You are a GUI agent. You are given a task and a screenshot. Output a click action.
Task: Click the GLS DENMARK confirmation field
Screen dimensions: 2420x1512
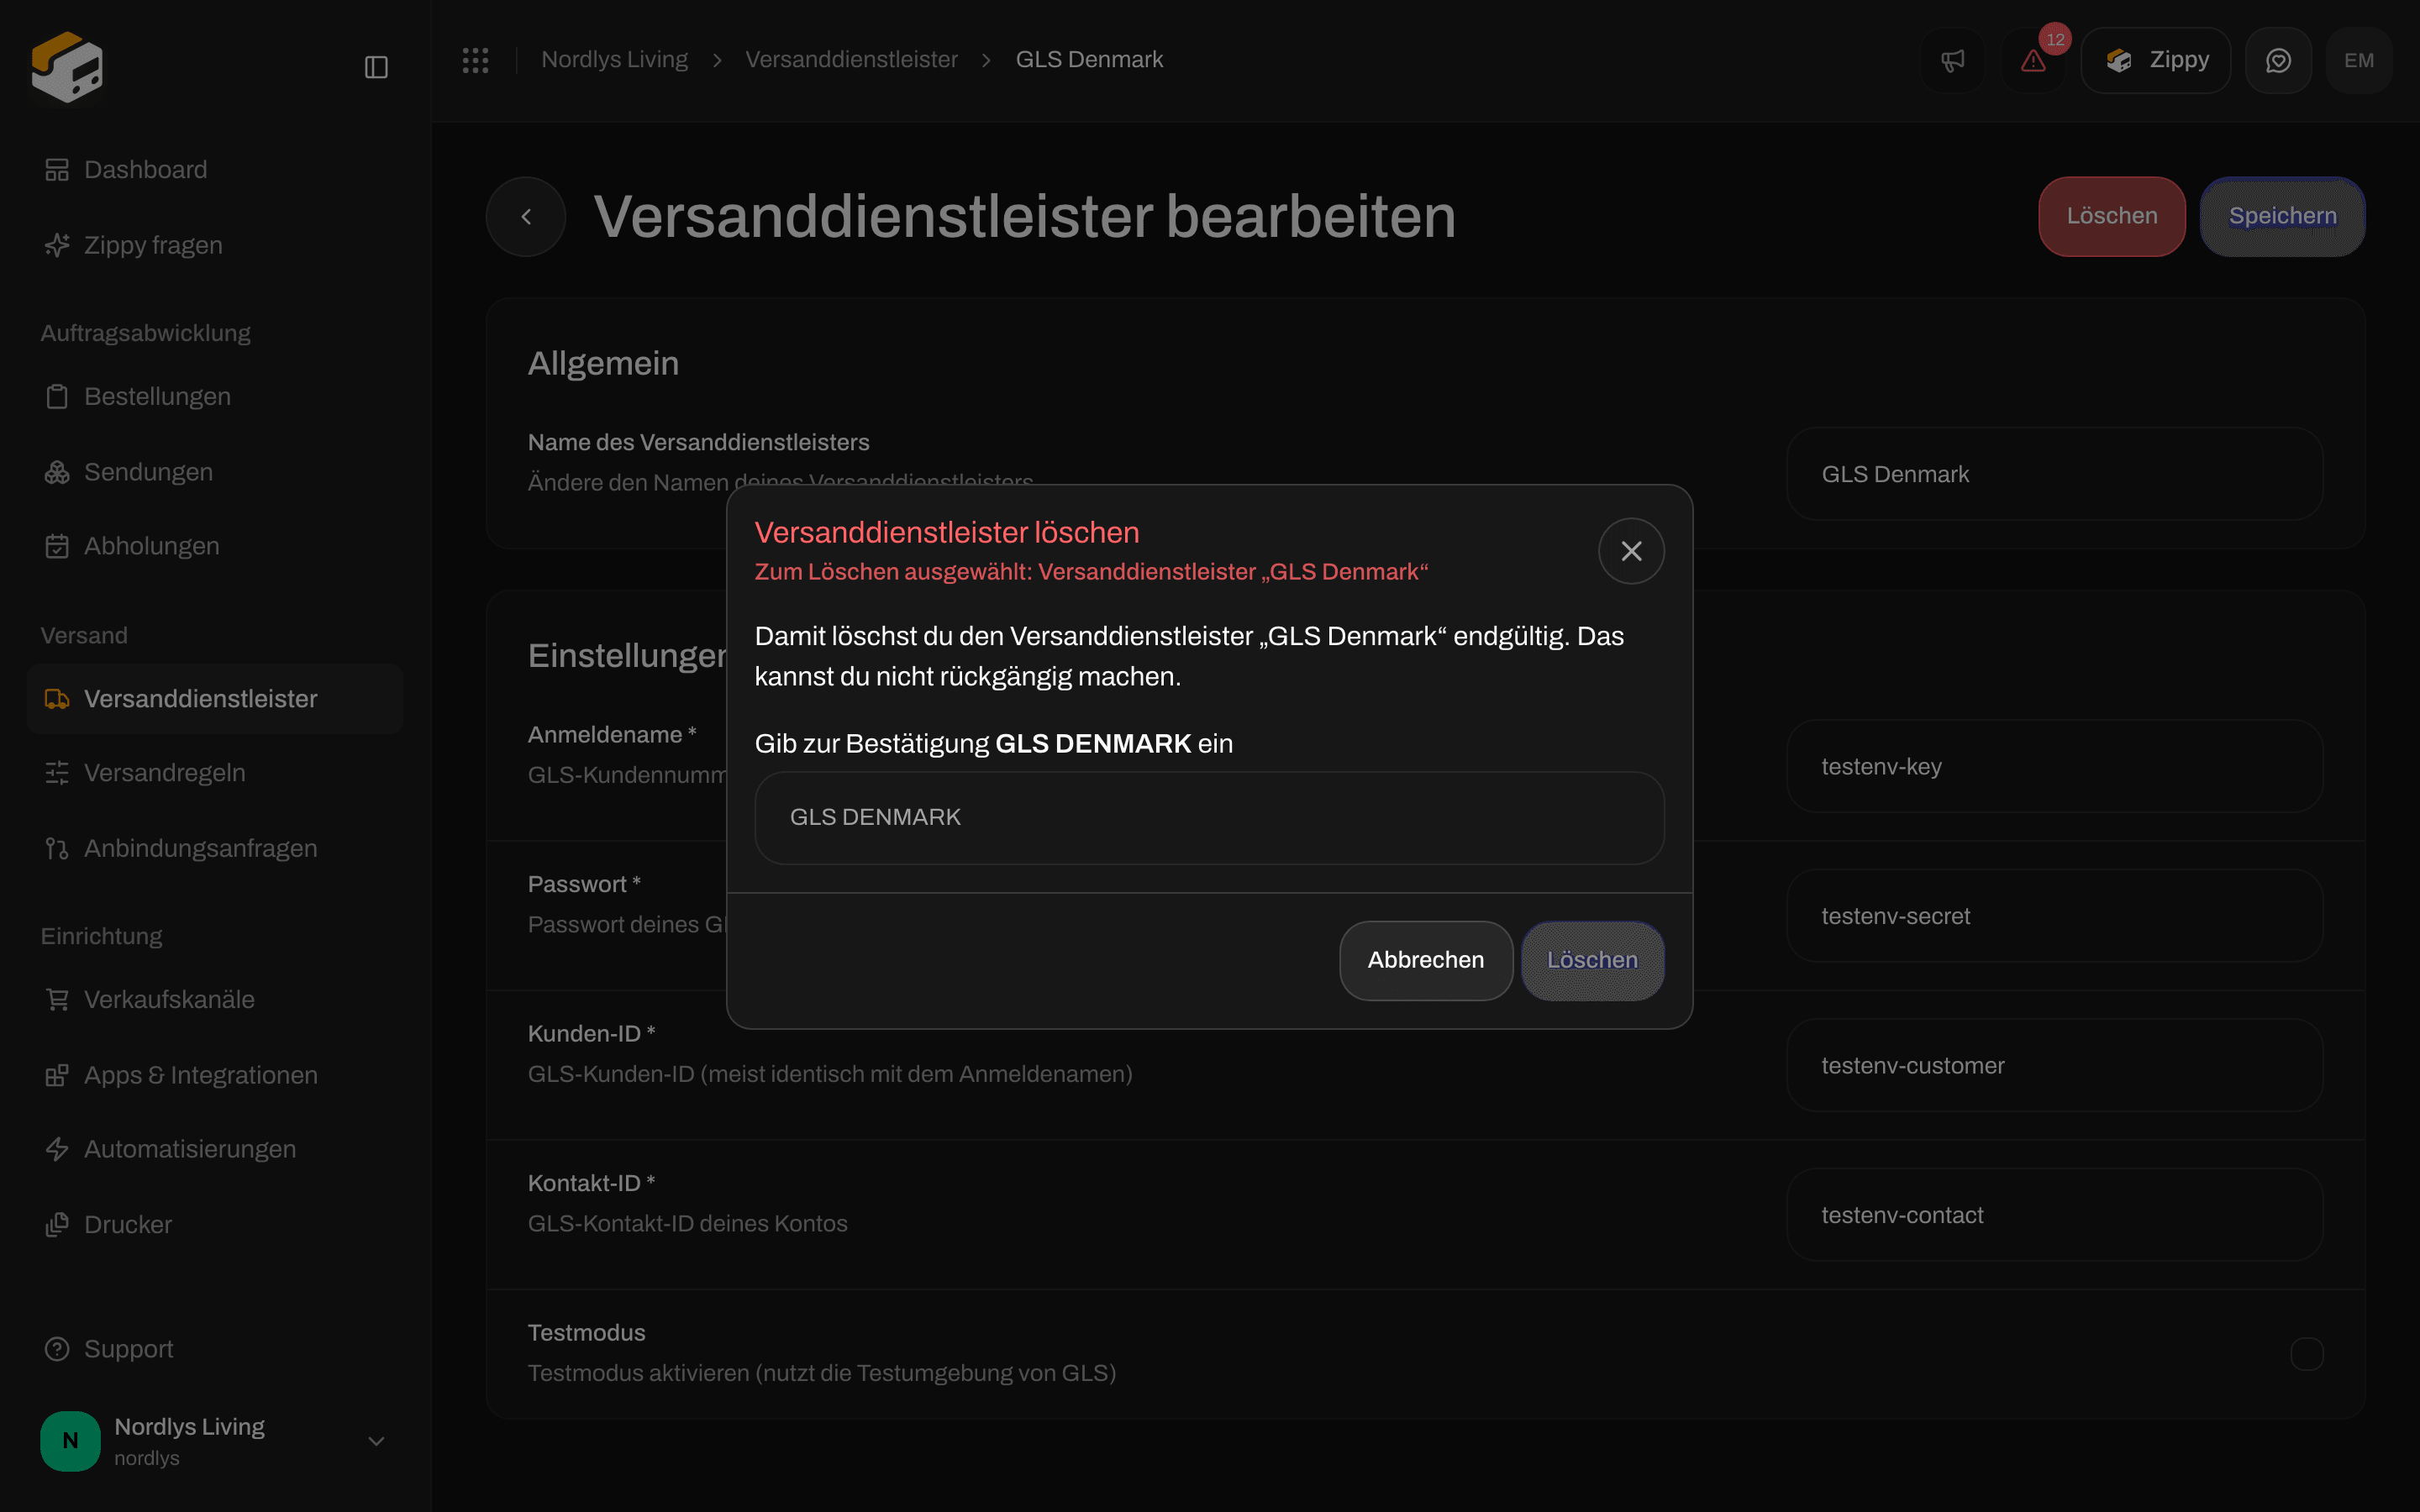1209,818
